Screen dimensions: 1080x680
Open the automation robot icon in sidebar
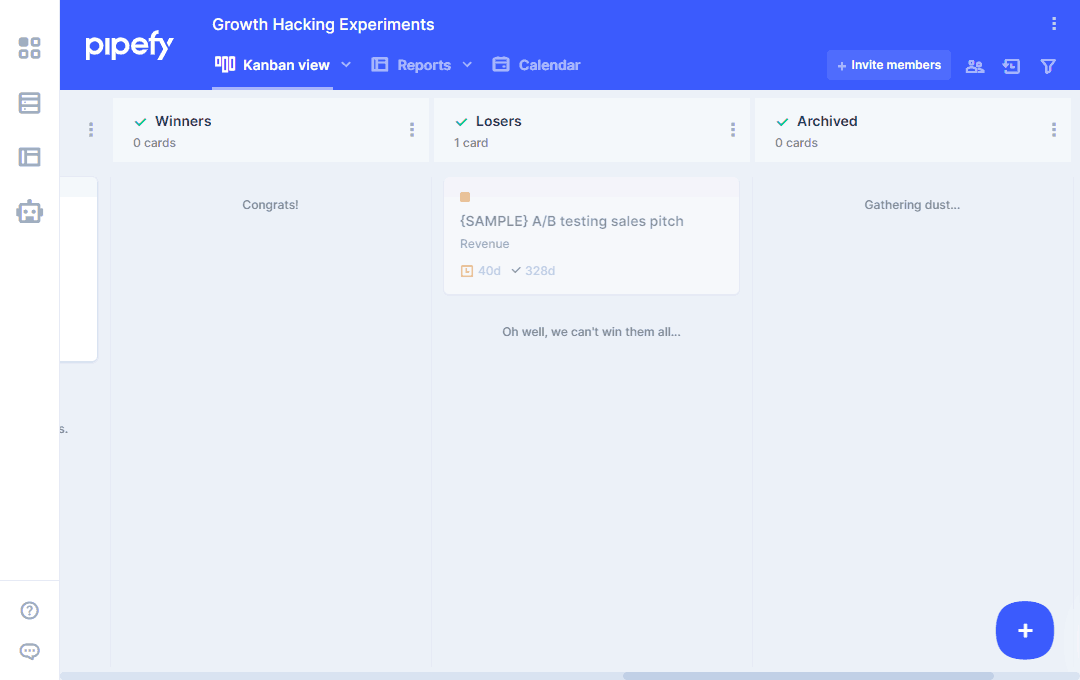[30, 211]
